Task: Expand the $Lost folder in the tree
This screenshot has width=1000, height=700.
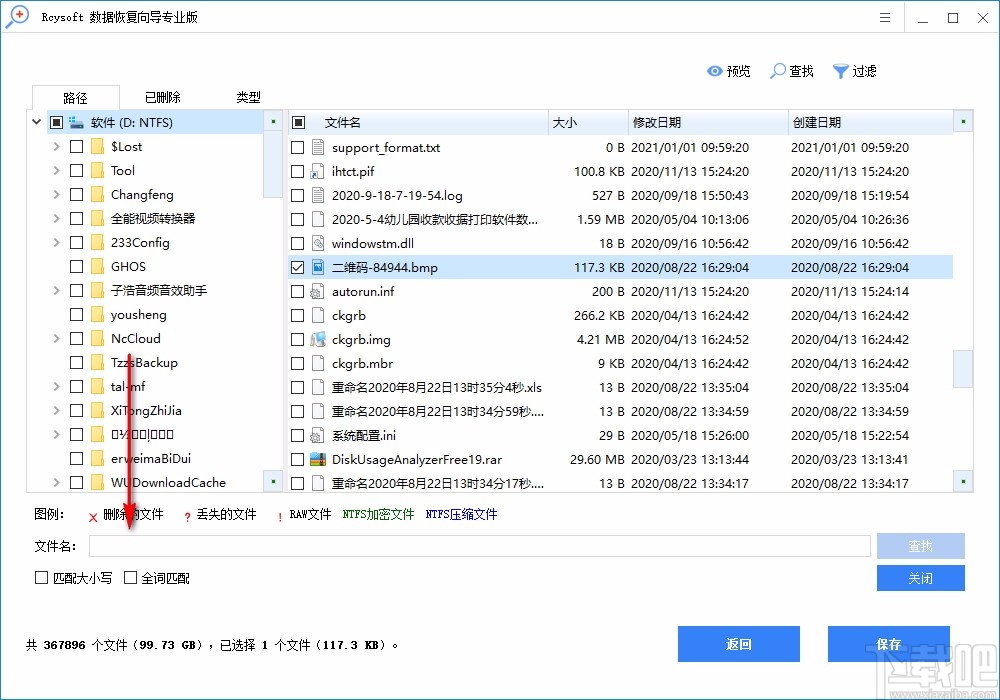Action: tap(57, 146)
